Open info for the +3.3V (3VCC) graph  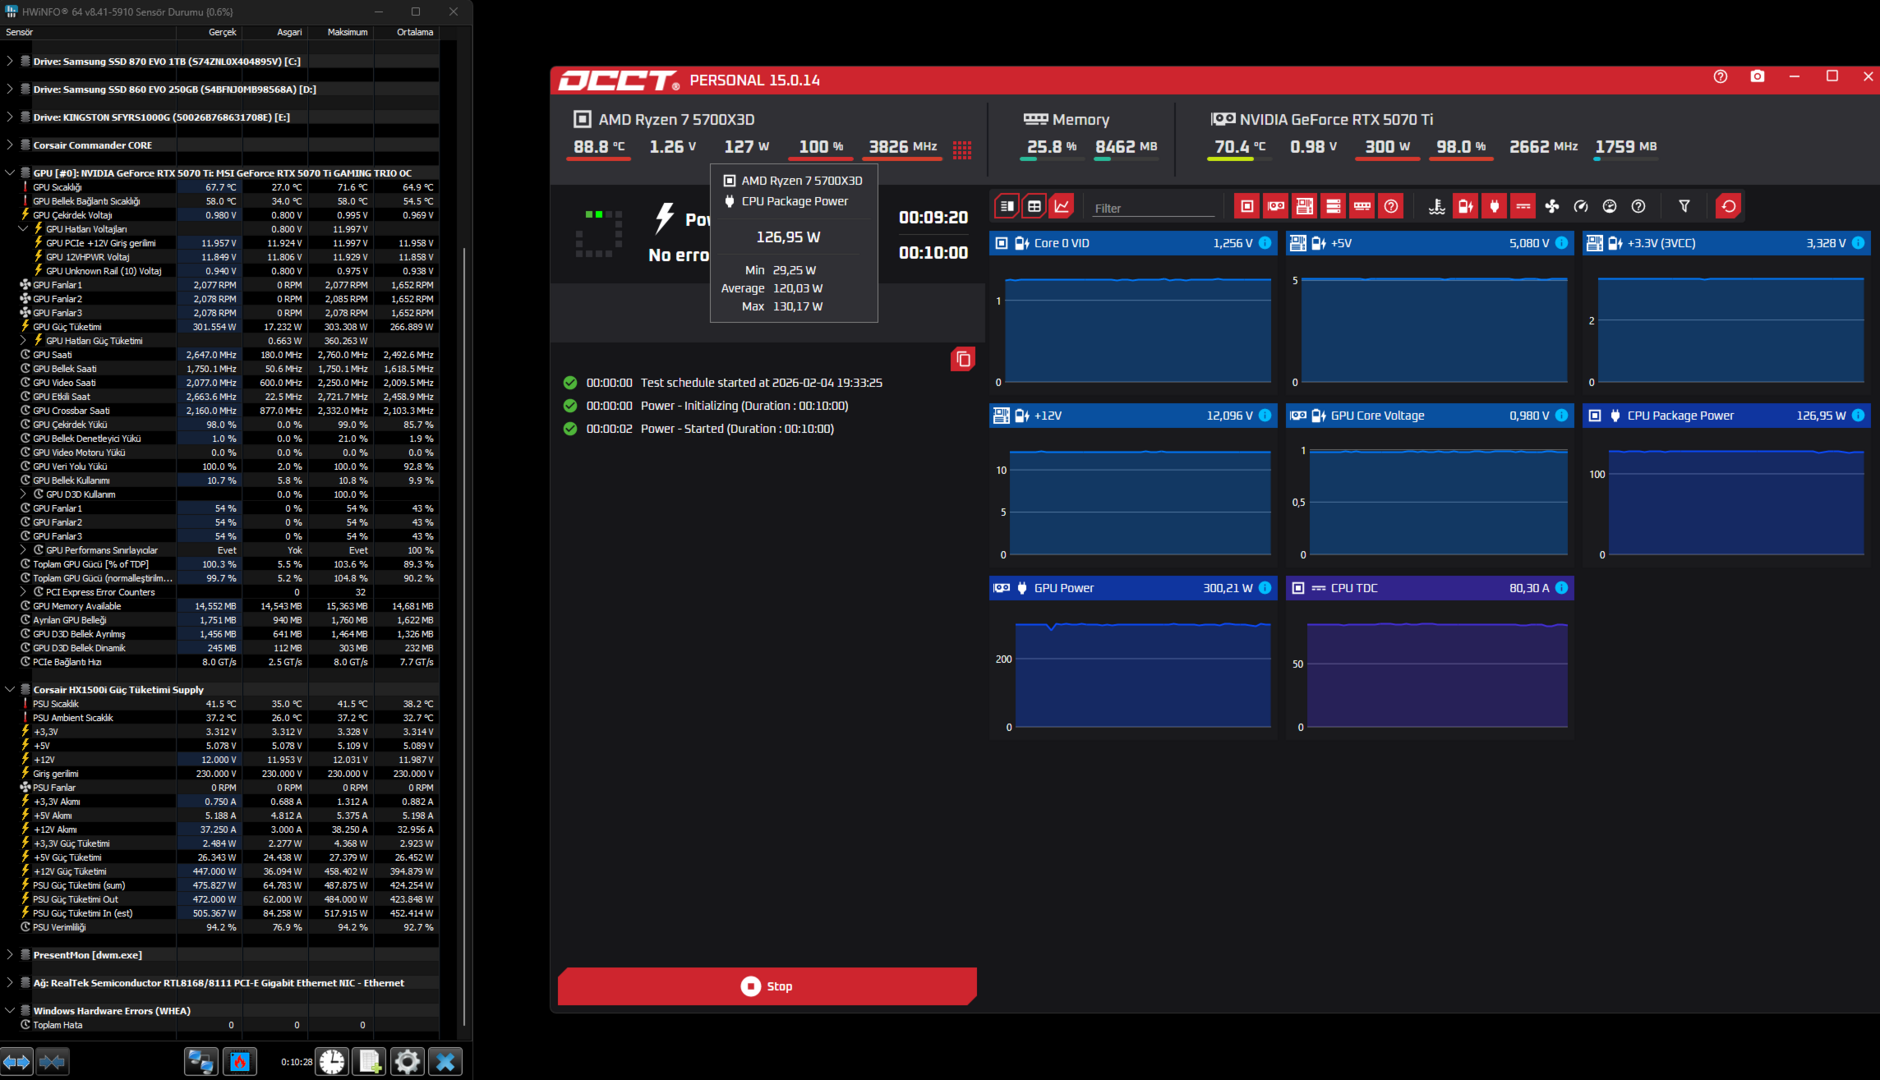(x=1858, y=243)
